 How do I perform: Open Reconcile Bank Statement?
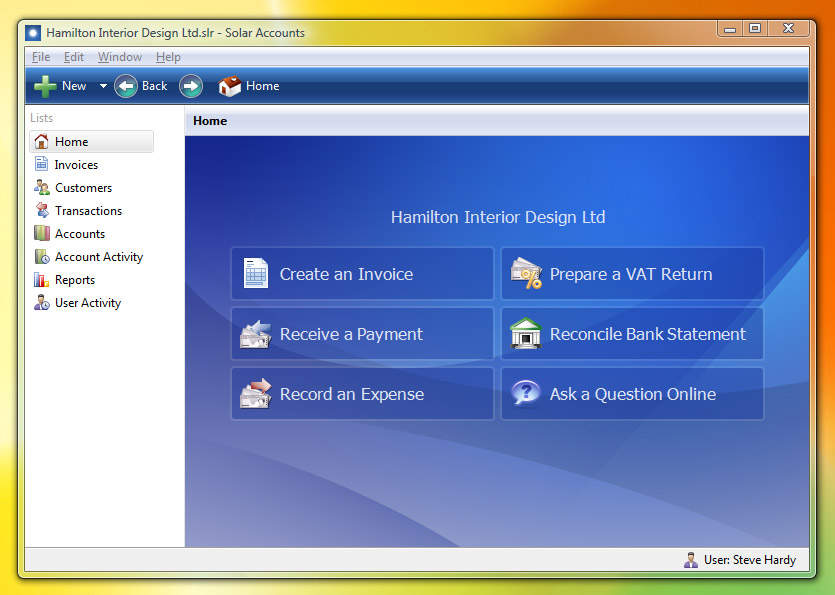632,334
